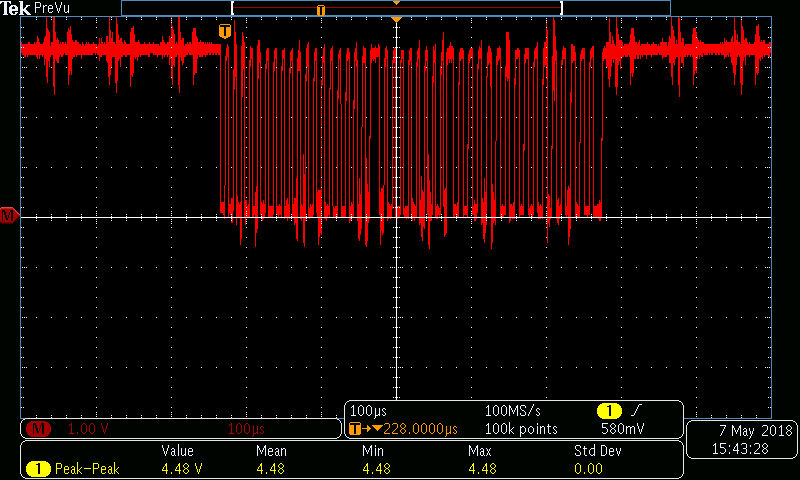Image resolution: width=800 pixels, height=480 pixels.
Task: Click the Value column header
Action: pyautogui.click(x=178, y=451)
